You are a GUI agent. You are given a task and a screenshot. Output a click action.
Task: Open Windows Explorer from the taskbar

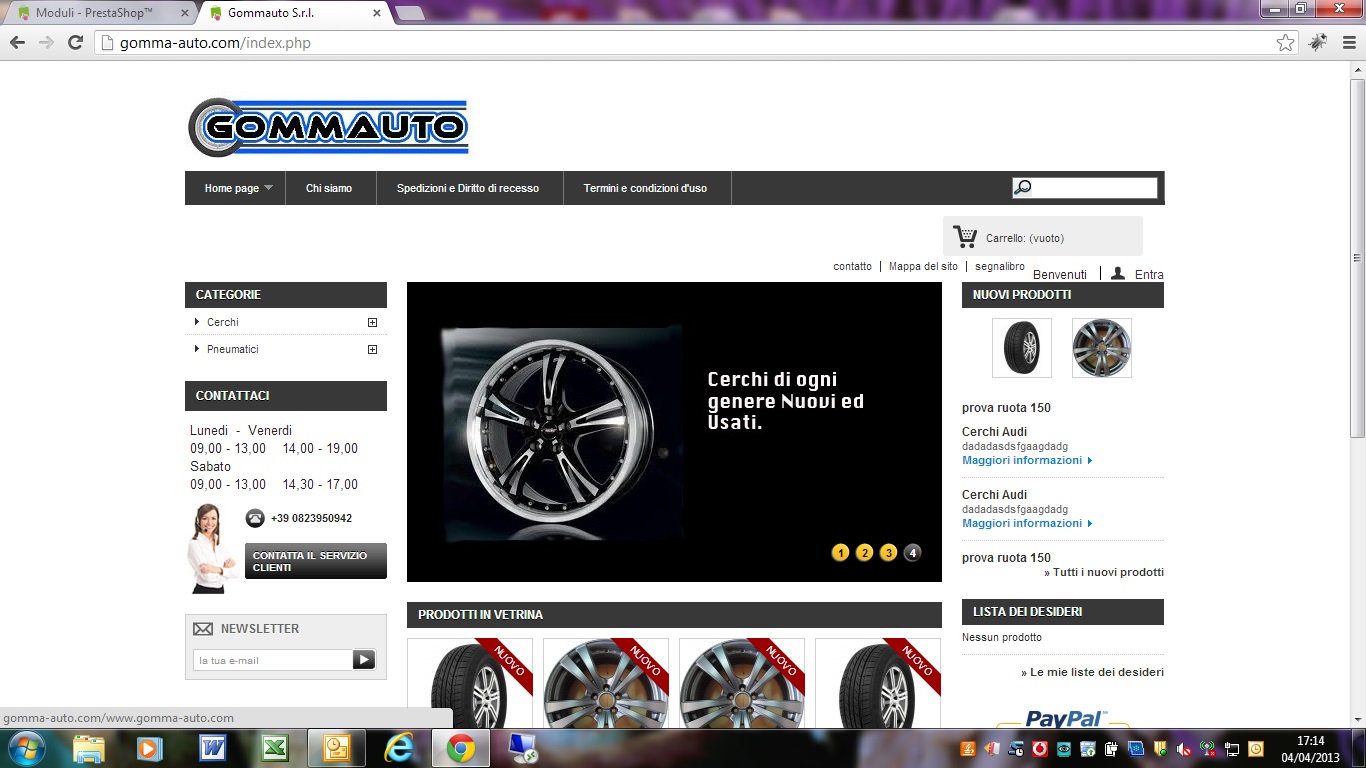pyautogui.click(x=89, y=748)
